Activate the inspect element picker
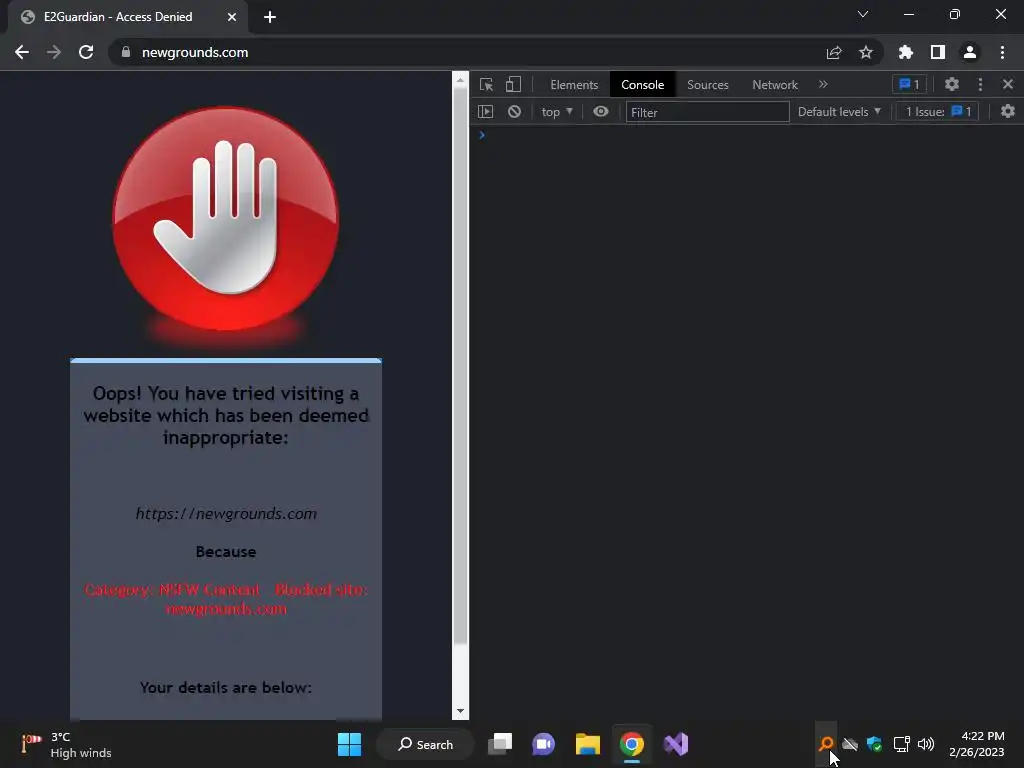The image size is (1024, 768). [x=487, y=84]
